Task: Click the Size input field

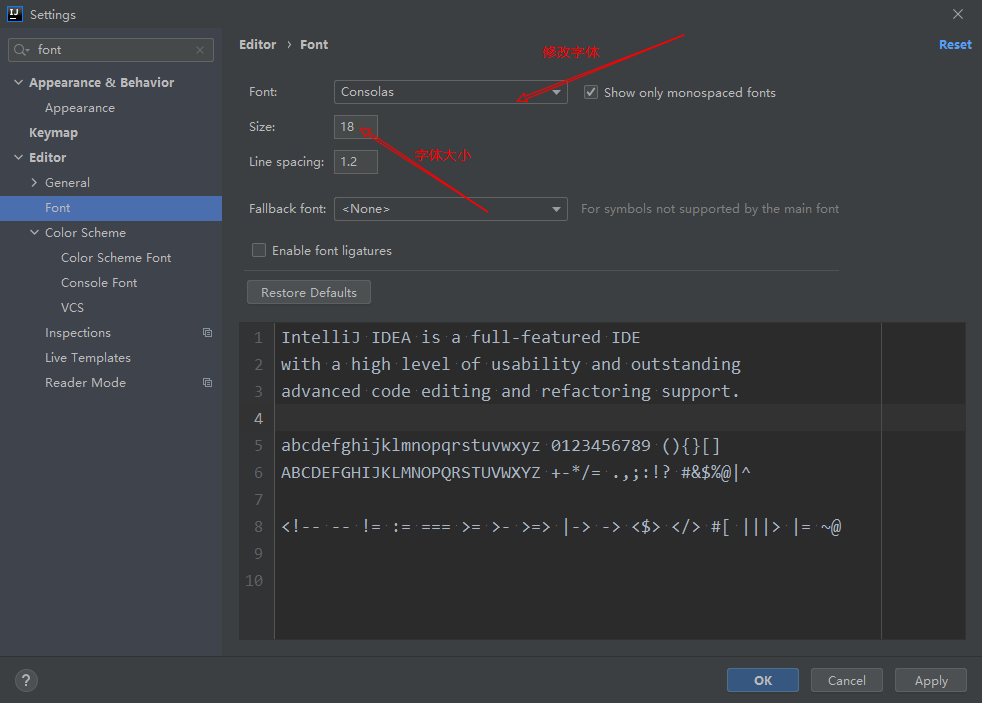Action: pos(355,127)
